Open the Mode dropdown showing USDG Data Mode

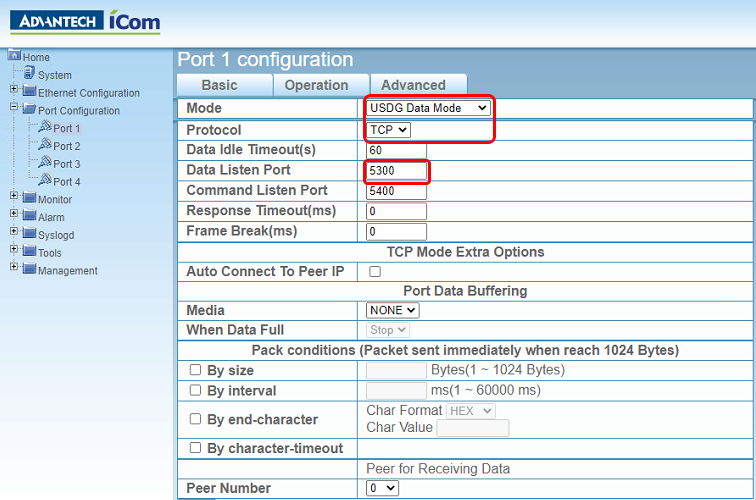coord(428,108)
